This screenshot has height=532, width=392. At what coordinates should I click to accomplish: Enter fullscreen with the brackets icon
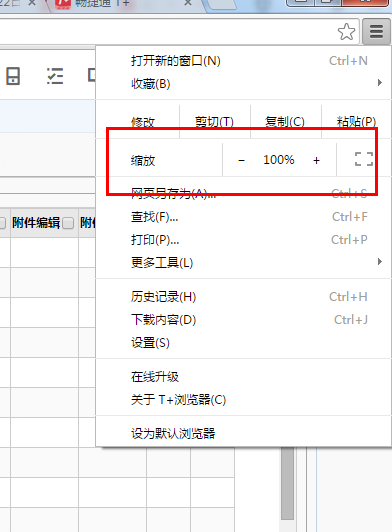coord(364,159)
